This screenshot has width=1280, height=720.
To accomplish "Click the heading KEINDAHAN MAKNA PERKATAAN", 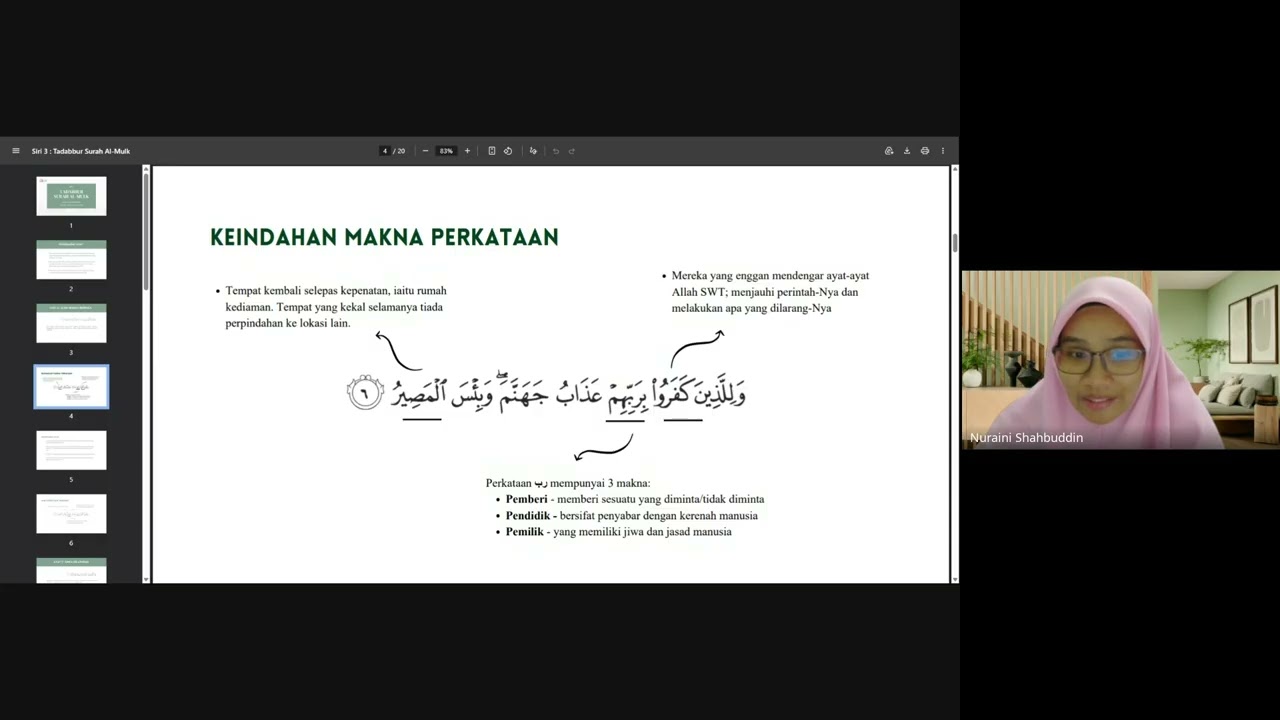I will coord(384,237).
